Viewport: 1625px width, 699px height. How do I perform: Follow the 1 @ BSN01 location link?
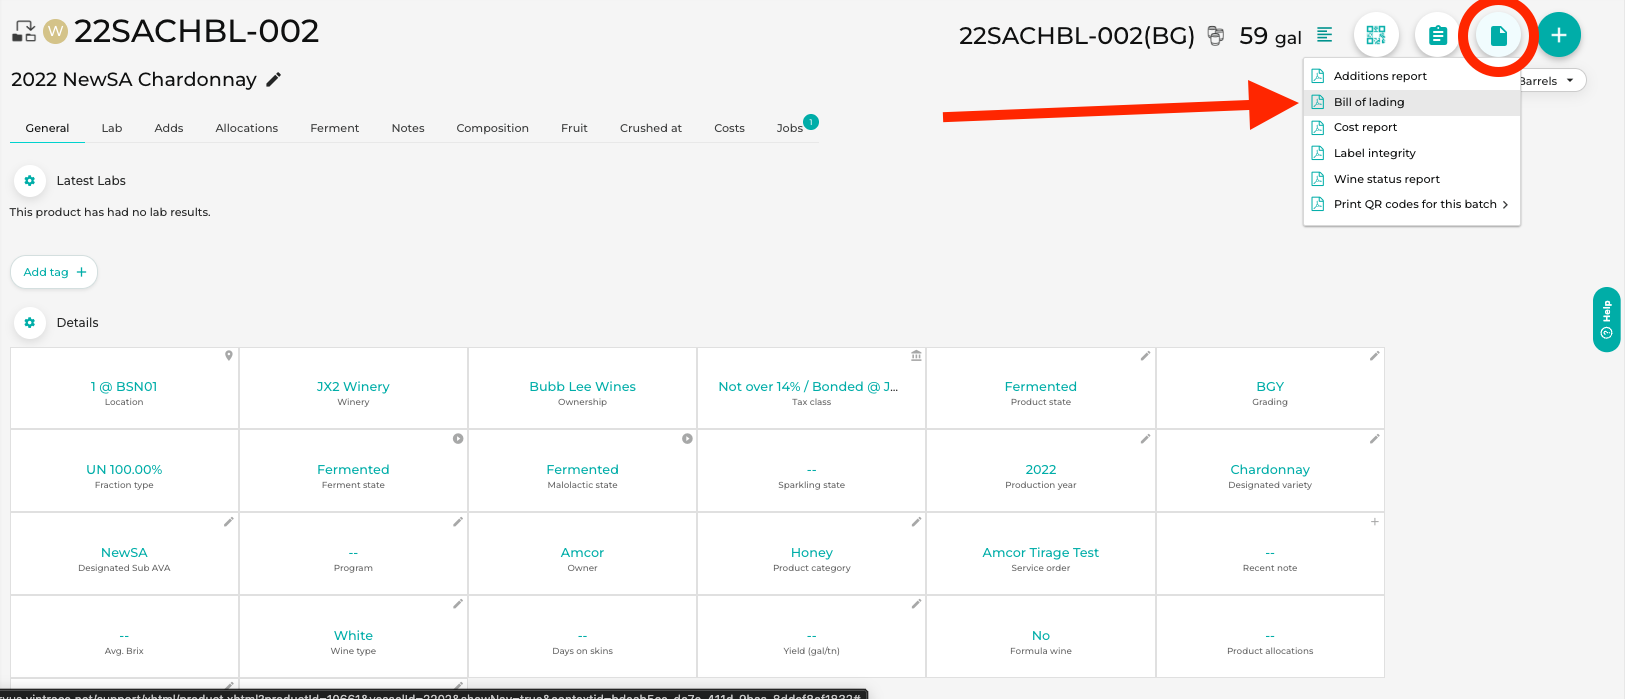[x=124, y=387]
